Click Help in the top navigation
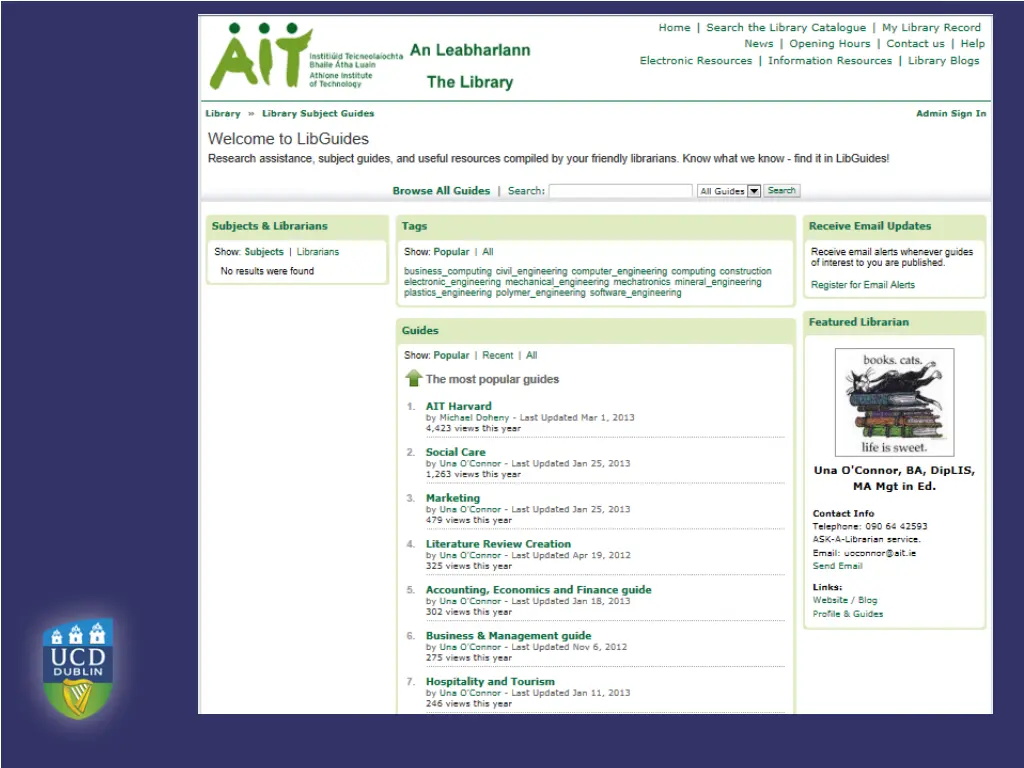Viewport: 1024px width, 768px height. 973,44
